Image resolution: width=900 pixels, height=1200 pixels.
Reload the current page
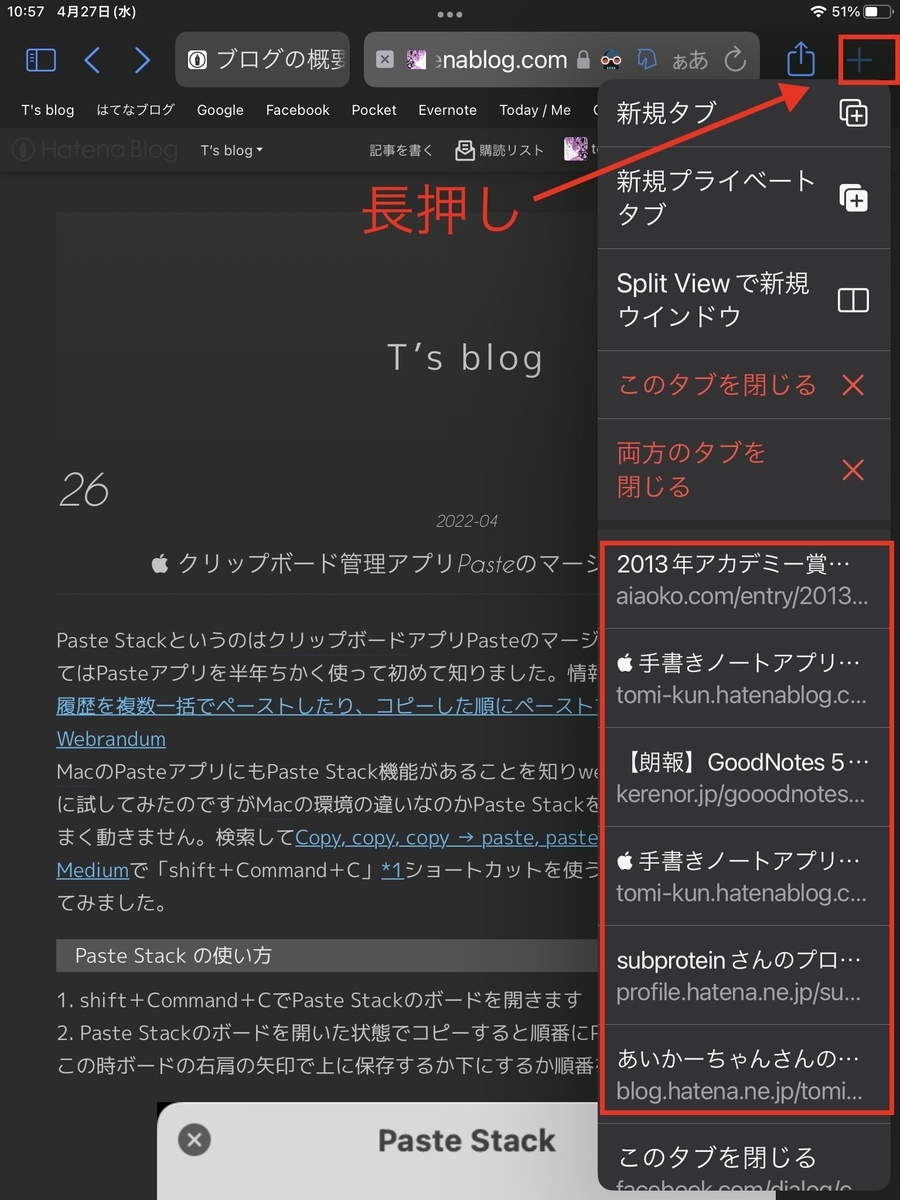pos(735,60)
